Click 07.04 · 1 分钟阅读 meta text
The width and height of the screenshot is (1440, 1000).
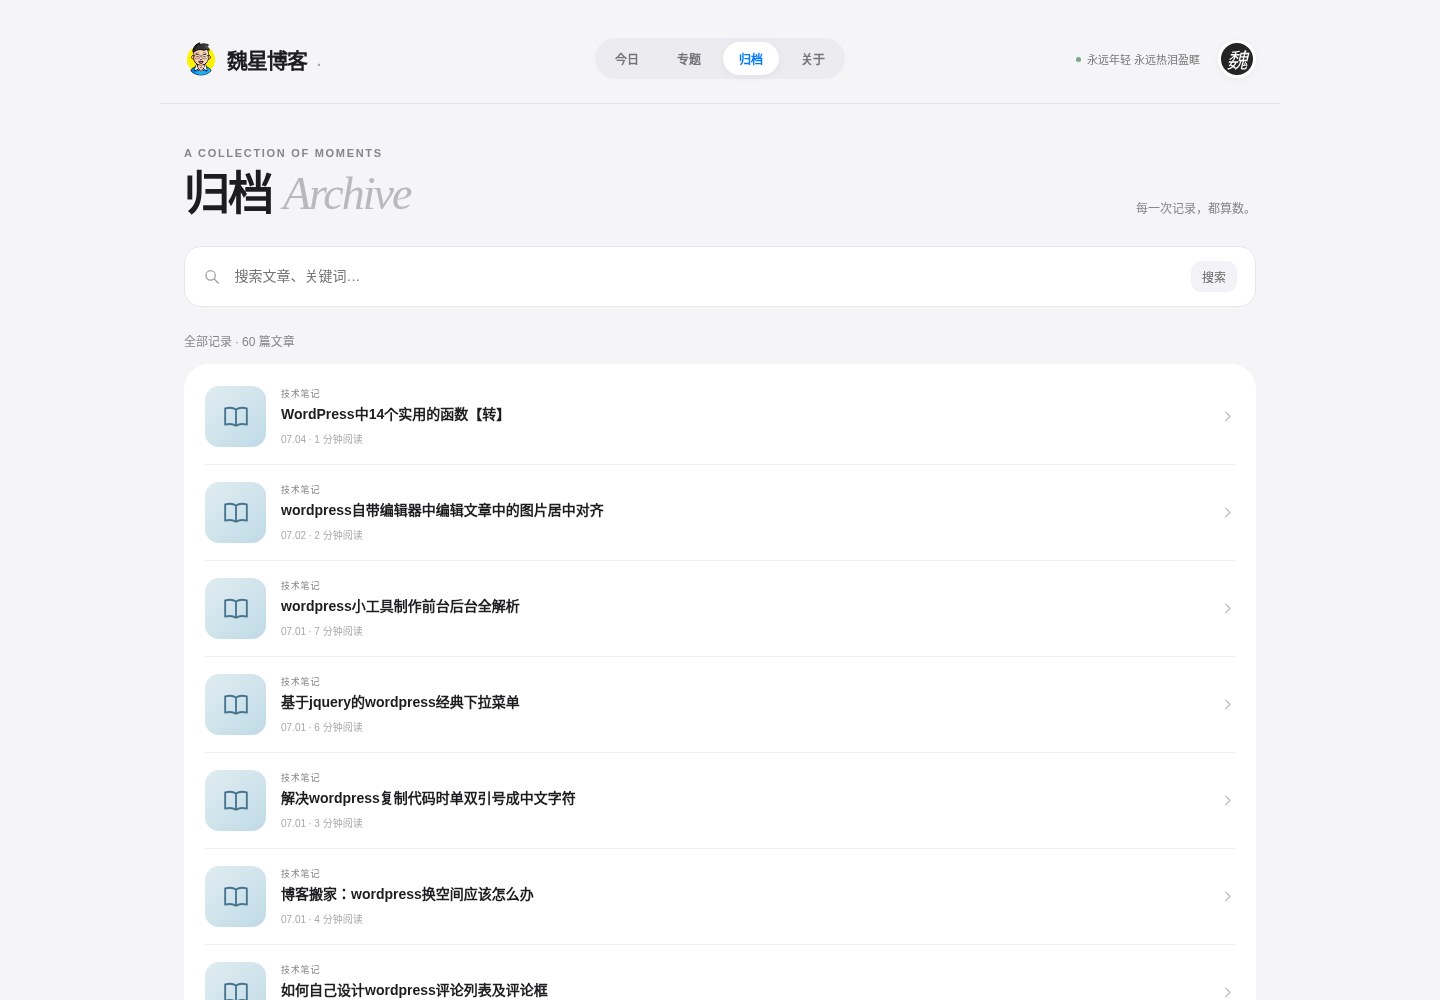coord(322,439)
